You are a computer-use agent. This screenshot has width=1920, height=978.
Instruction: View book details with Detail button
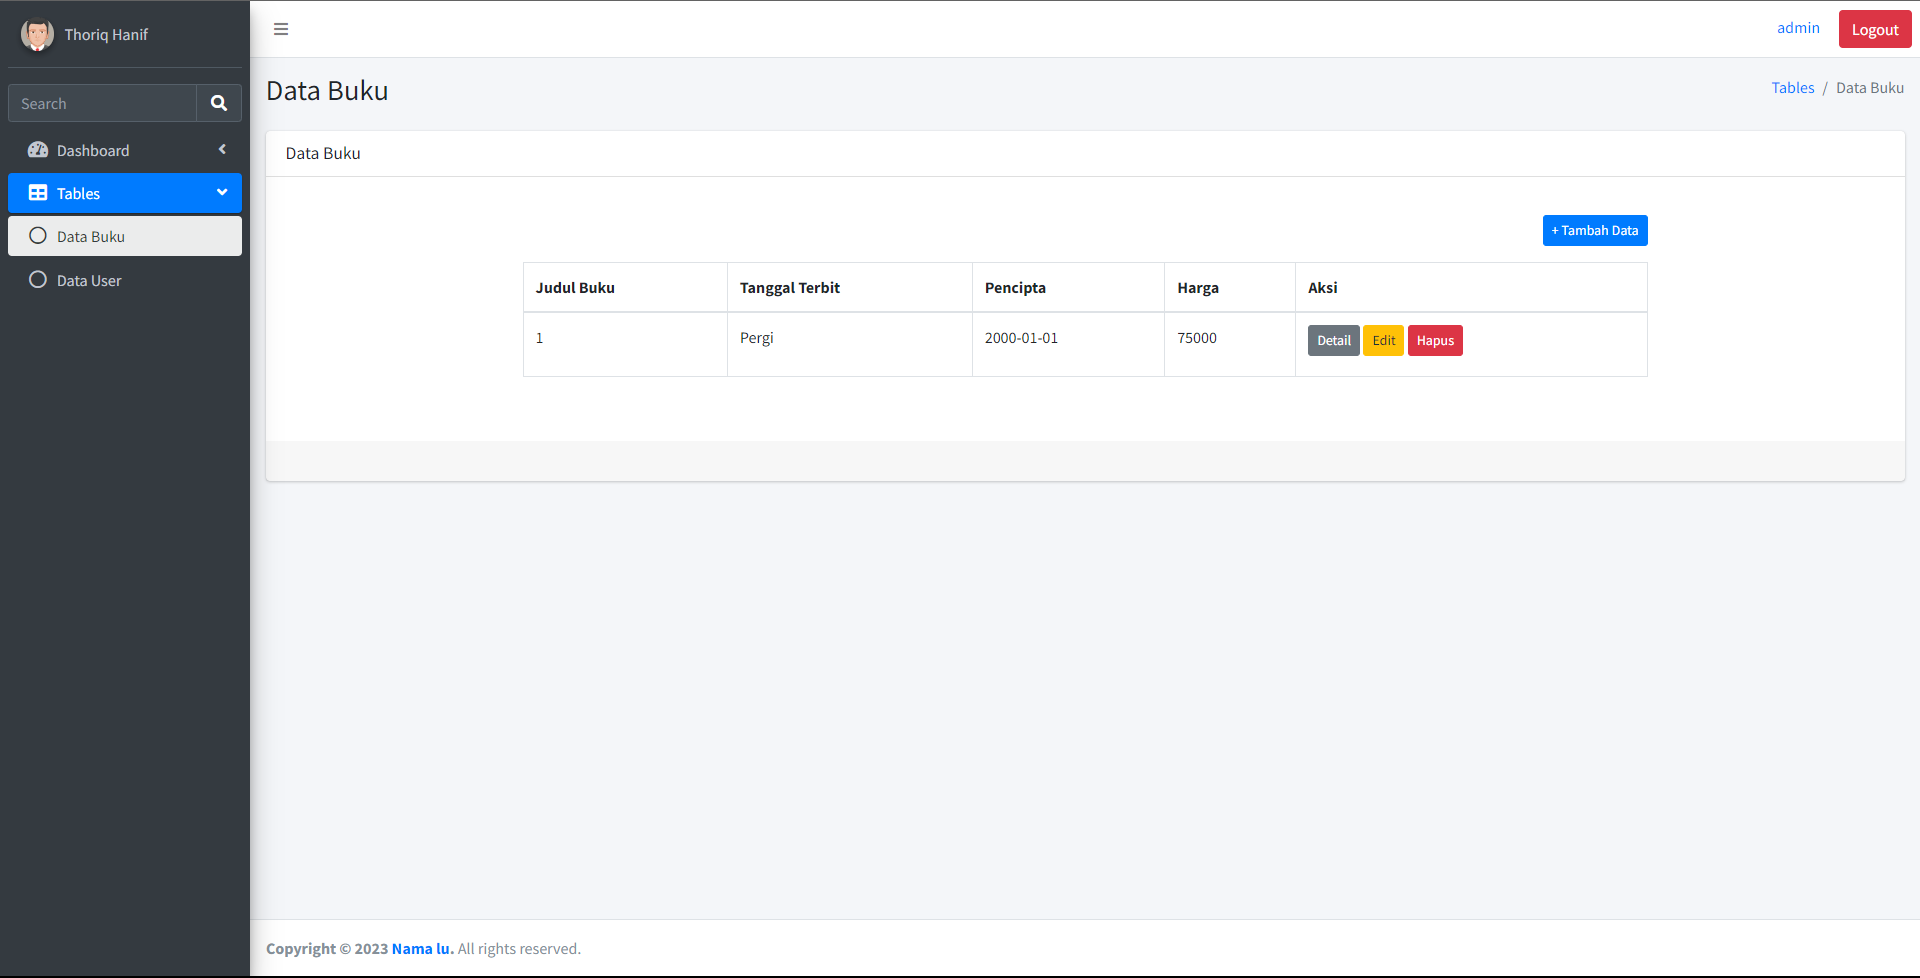pyautogui.click(x=1333, y=341)
